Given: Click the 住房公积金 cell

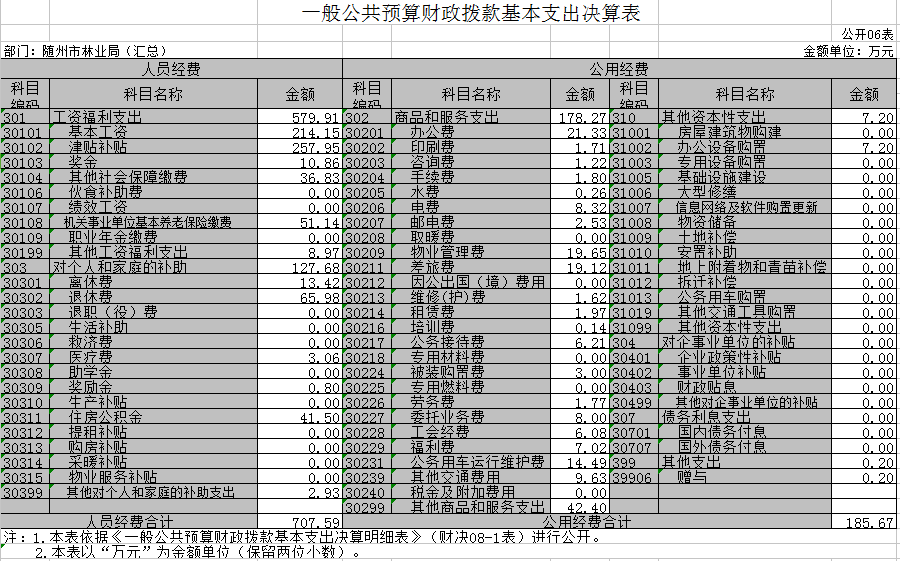Looking at the screenshot, I should pos(105,417).
